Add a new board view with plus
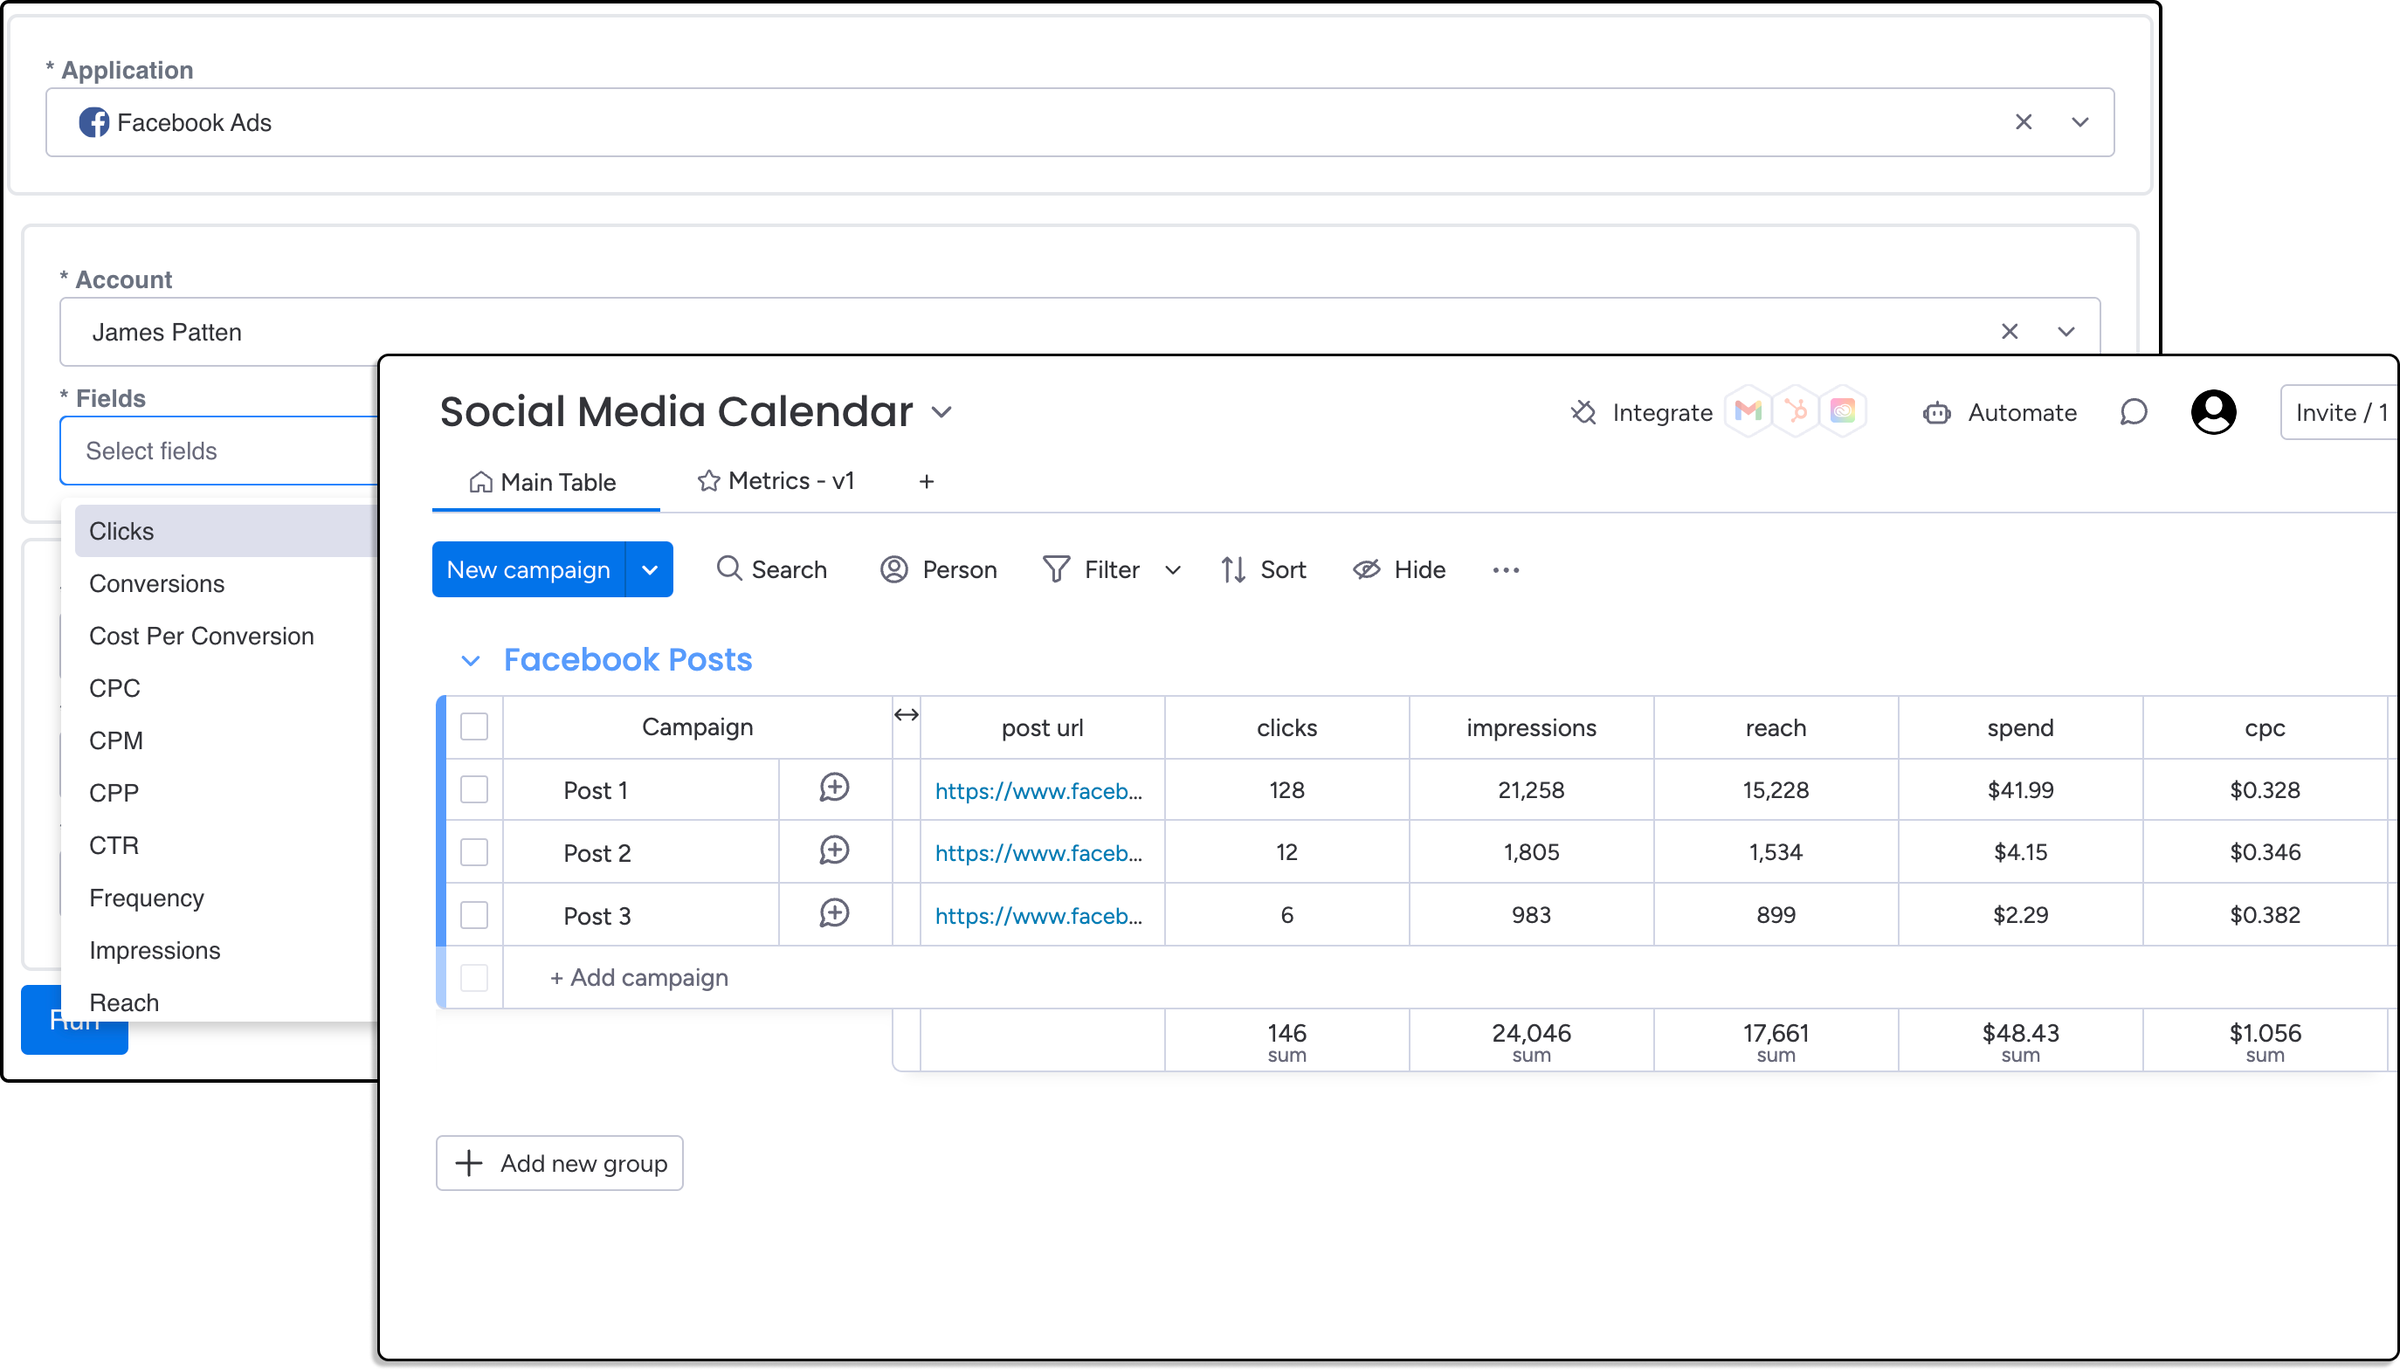This screenshot has height=1370, width=2400. pyautogui.click(x=927, y=482)
